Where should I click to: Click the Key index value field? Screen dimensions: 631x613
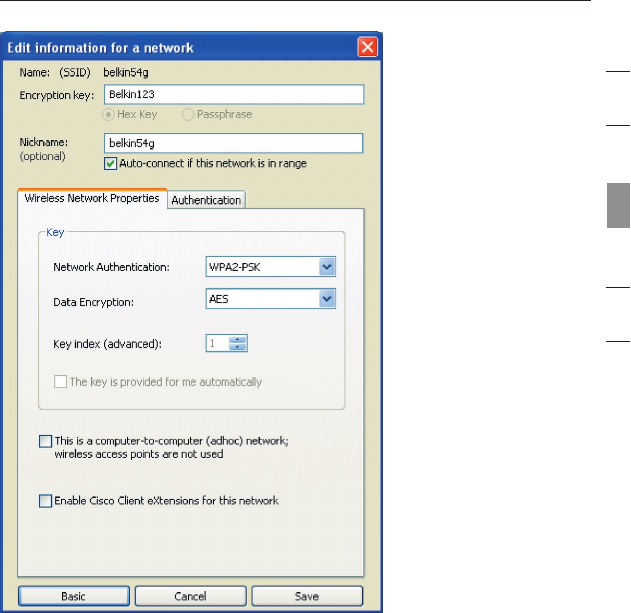click(217, 343)
